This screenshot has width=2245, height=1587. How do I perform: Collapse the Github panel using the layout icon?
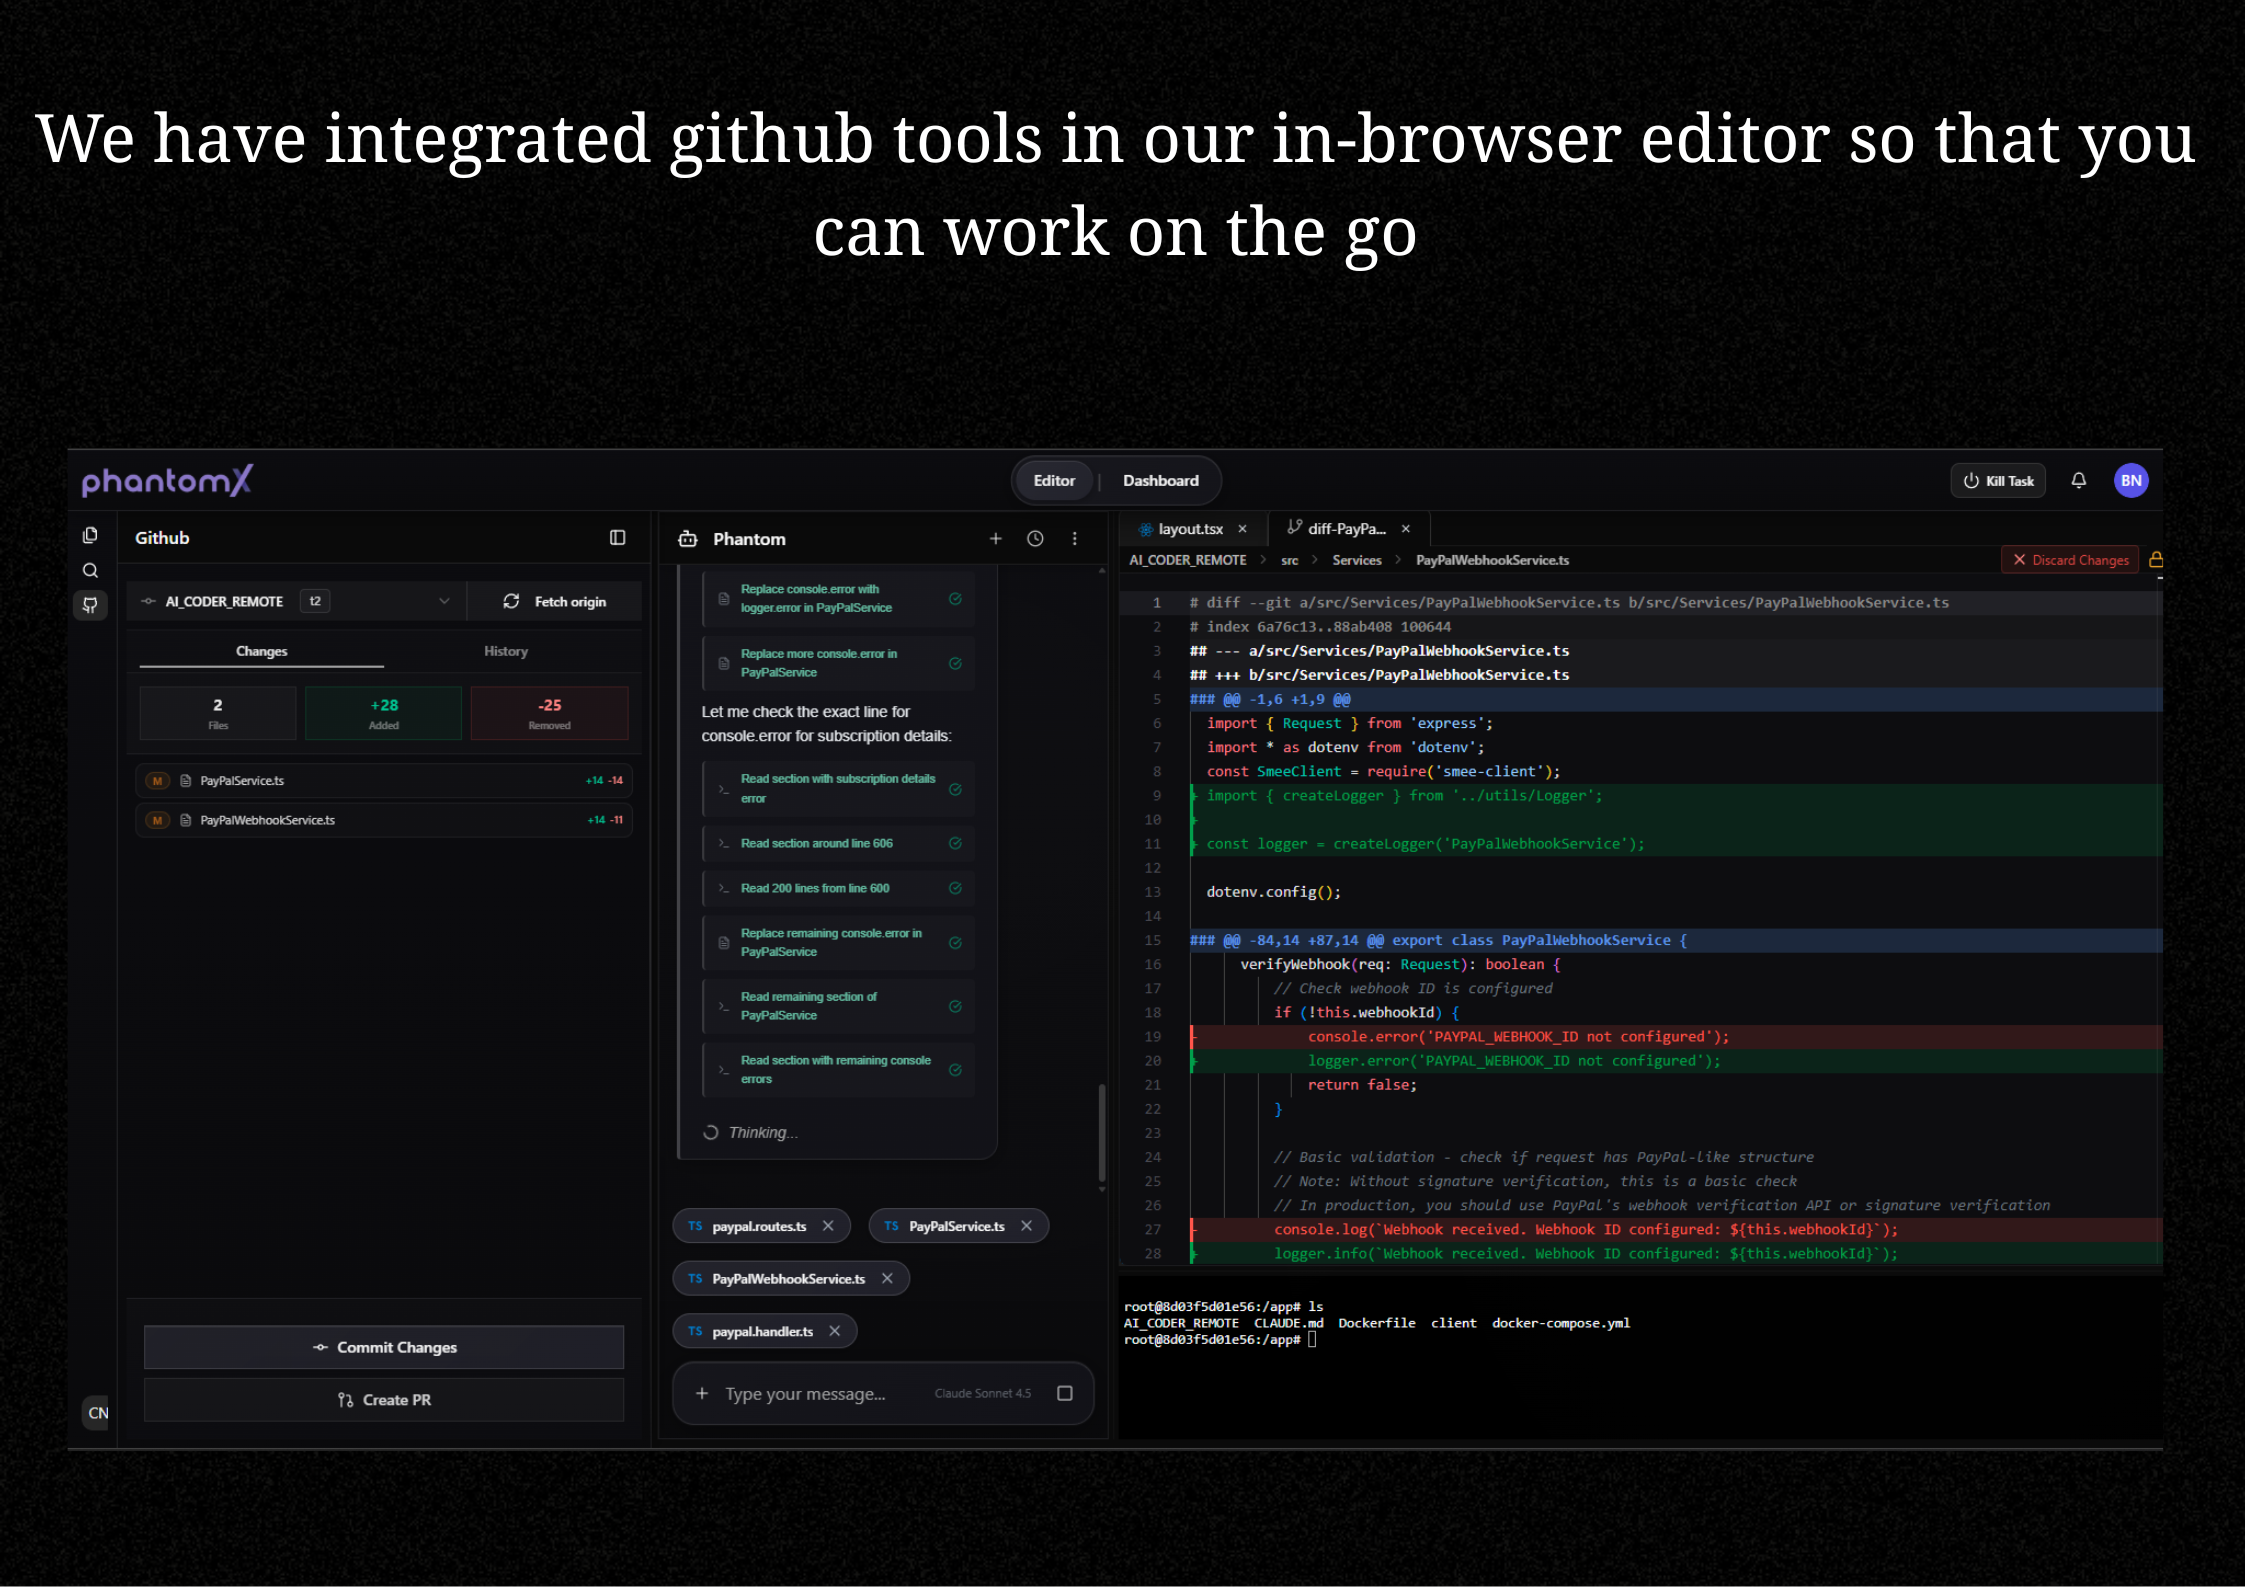point(617,538)
